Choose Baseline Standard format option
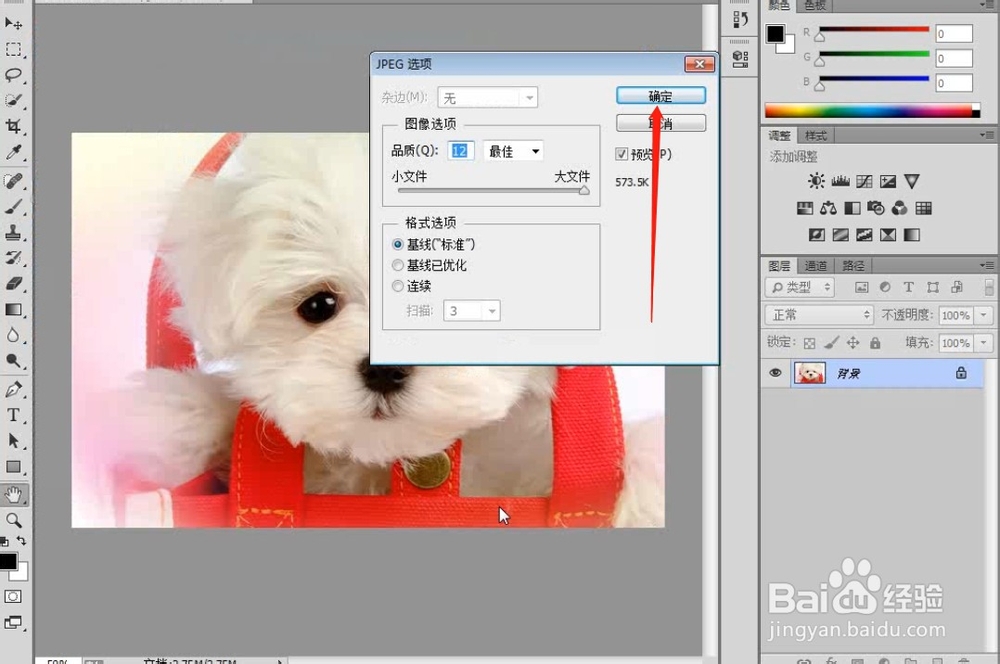 coord(434,244)
